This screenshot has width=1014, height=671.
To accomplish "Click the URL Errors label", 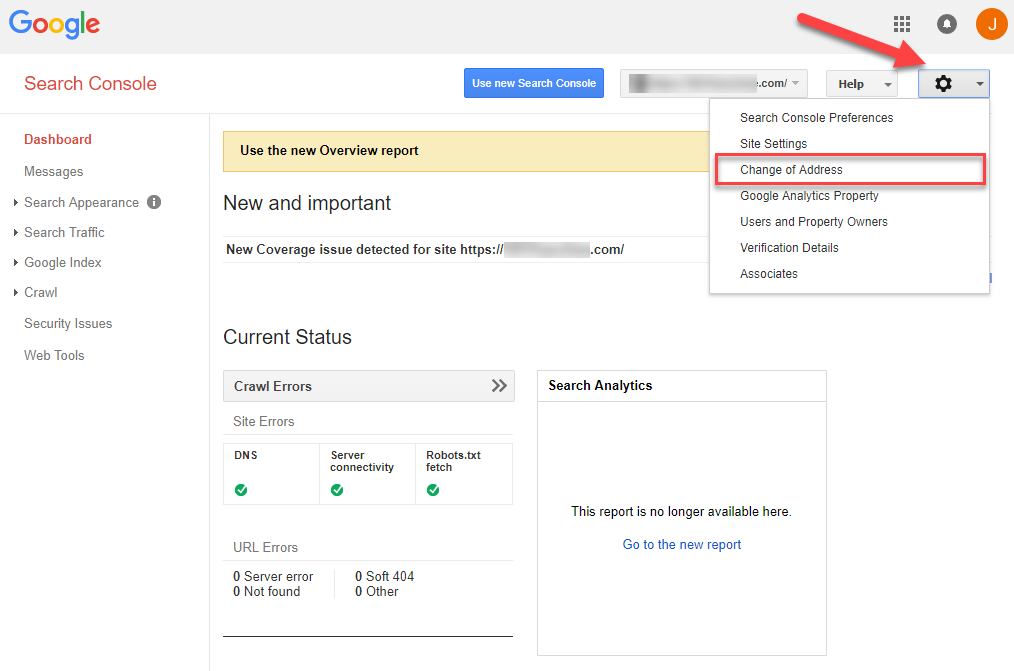I will point(265,548).
